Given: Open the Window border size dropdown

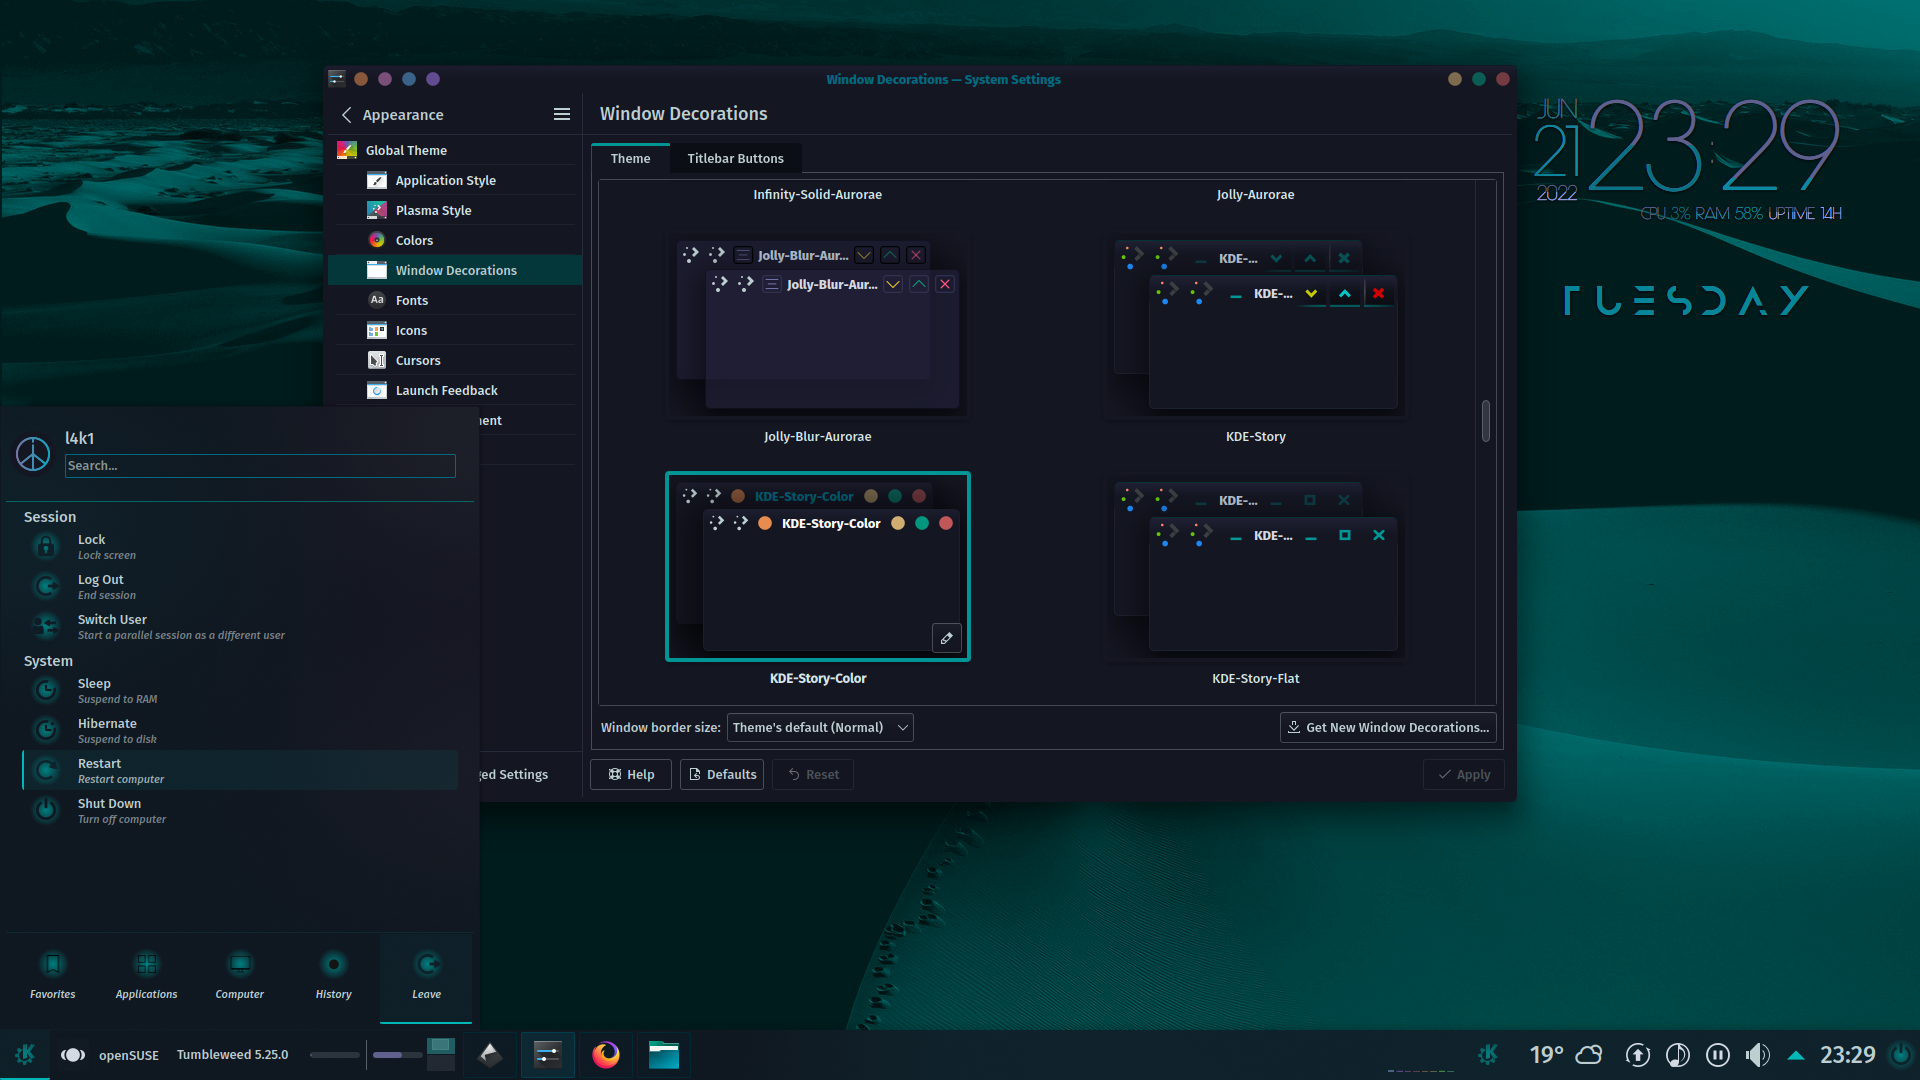Looking at the screenshot, I should tap(820, 727).
